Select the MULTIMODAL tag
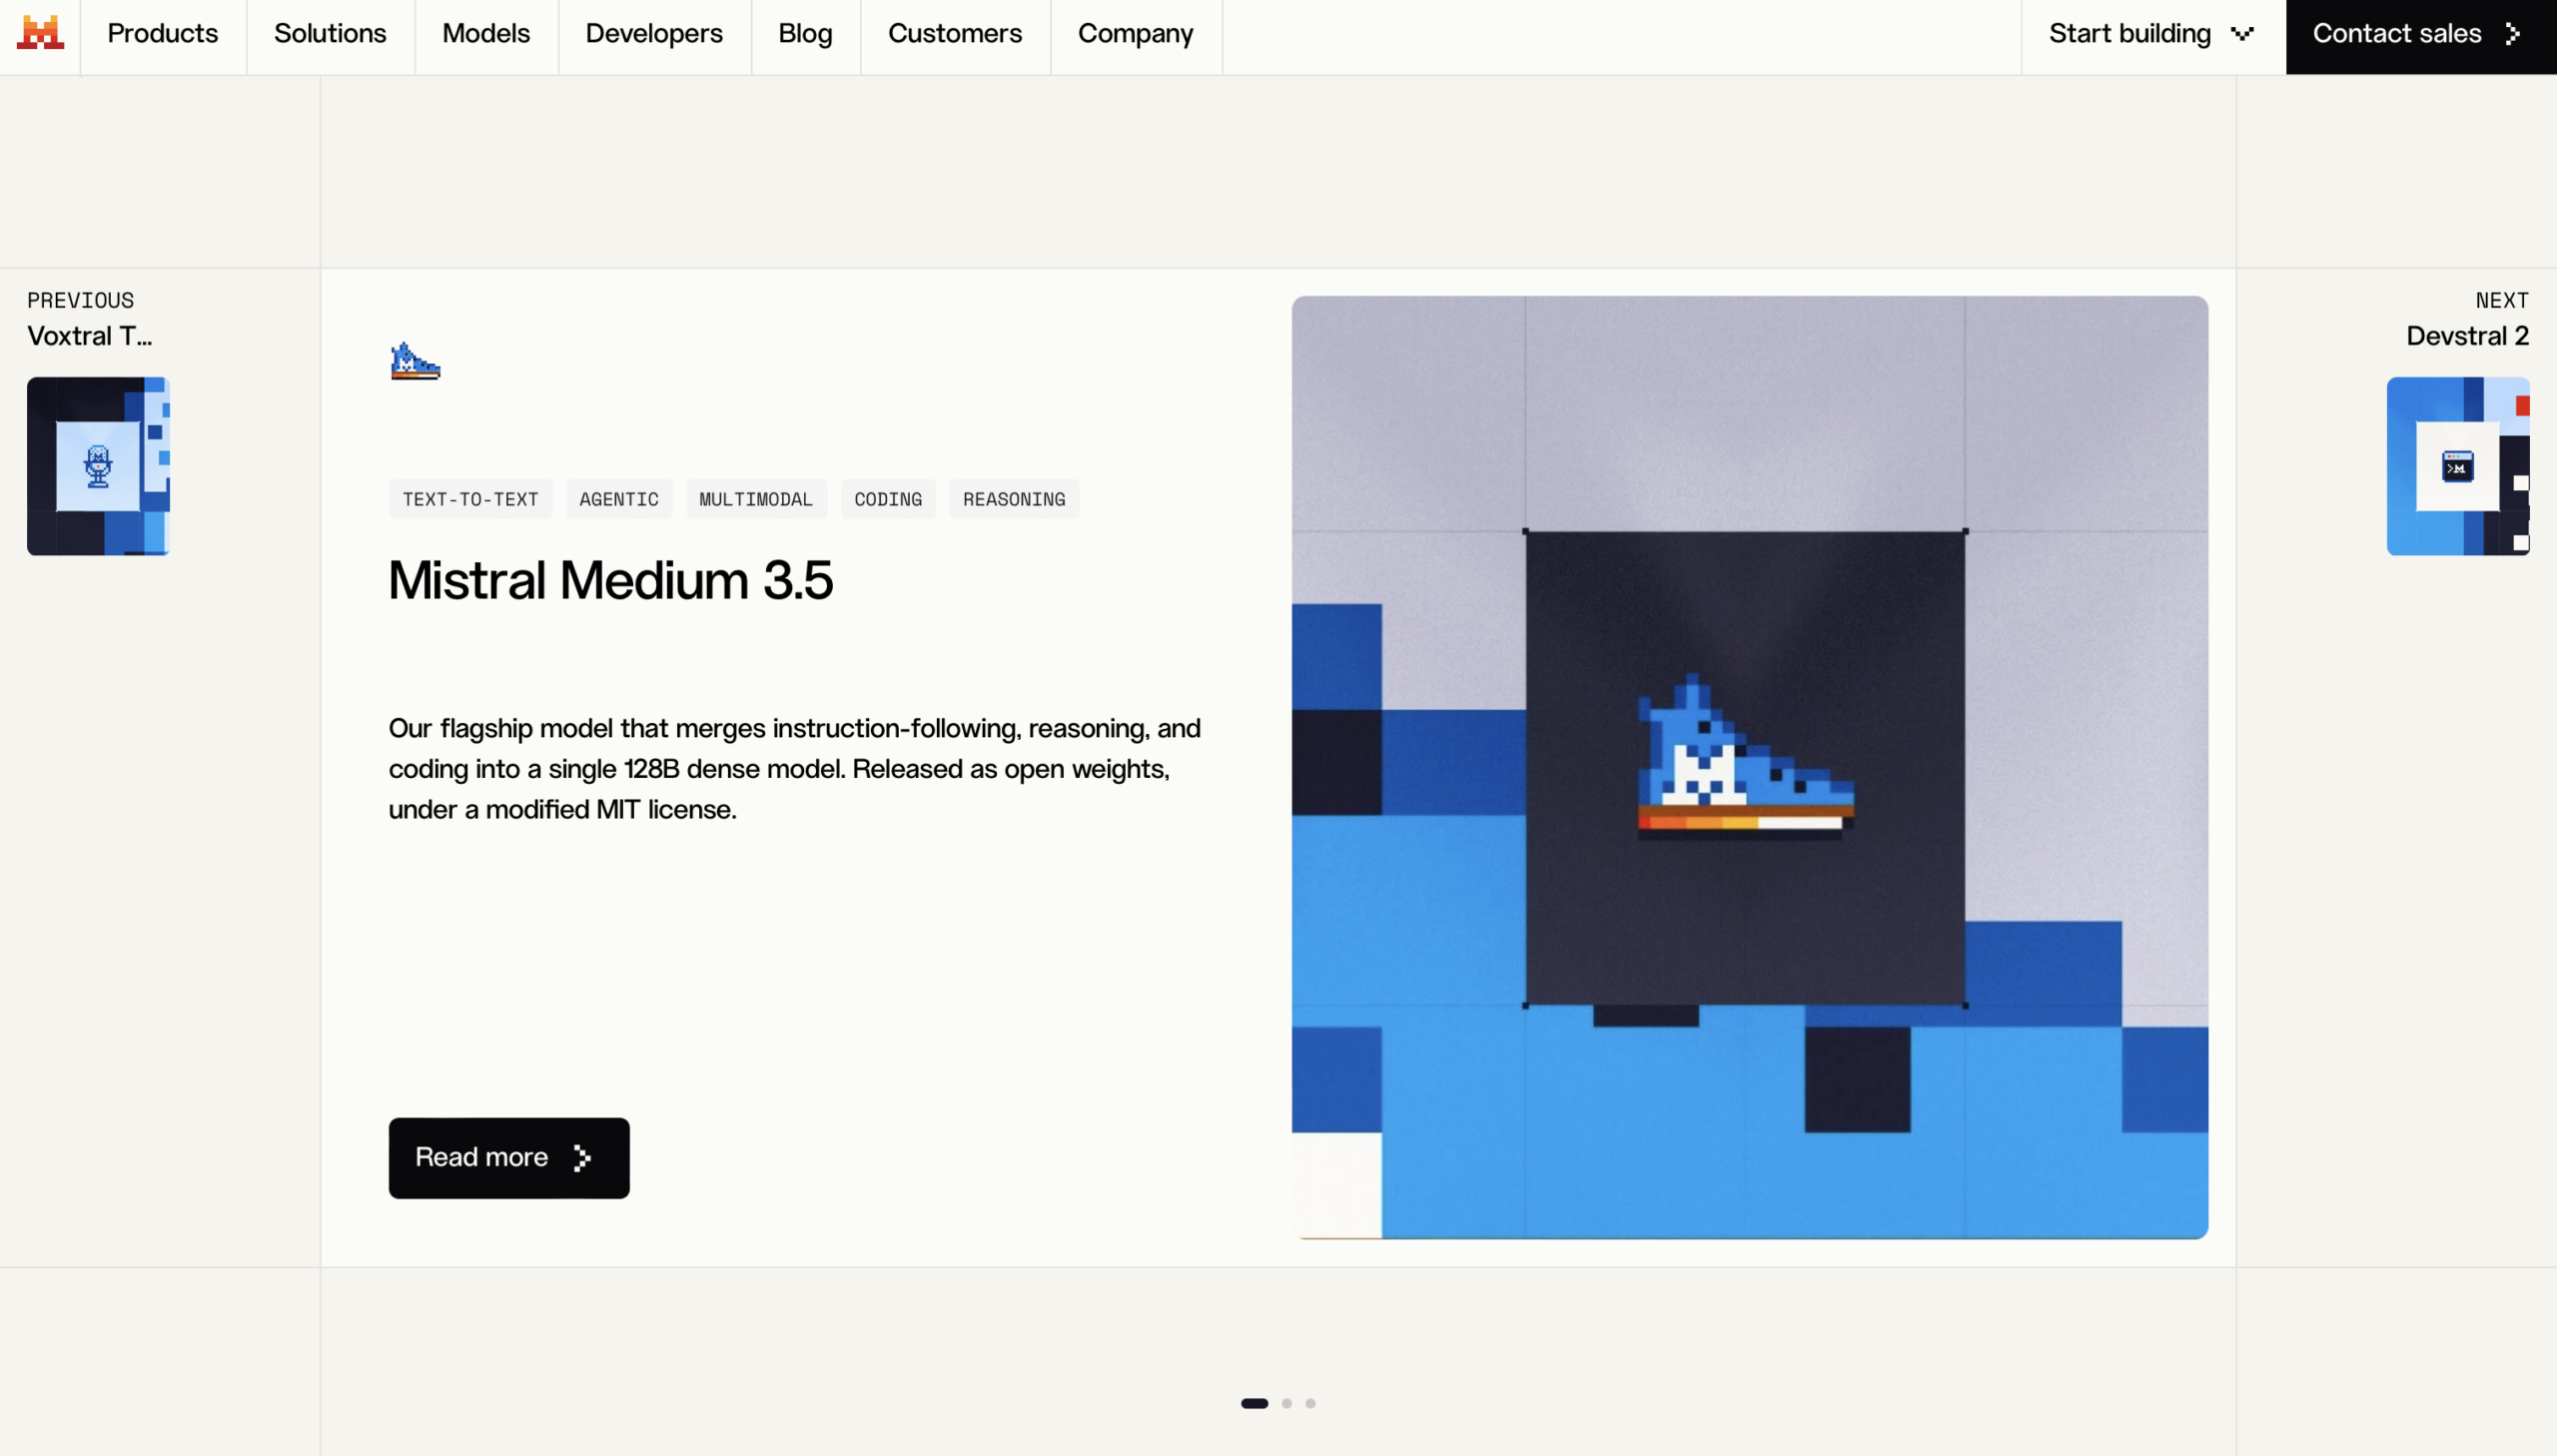This screenshot has width=2557, height=1456. tap(756, 499)
